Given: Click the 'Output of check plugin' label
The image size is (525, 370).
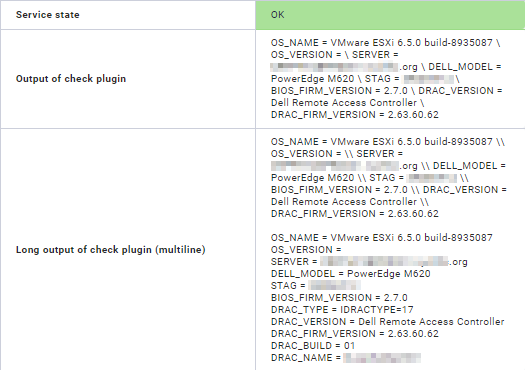Looking at the screenshot, I should [x=71, y=79].
